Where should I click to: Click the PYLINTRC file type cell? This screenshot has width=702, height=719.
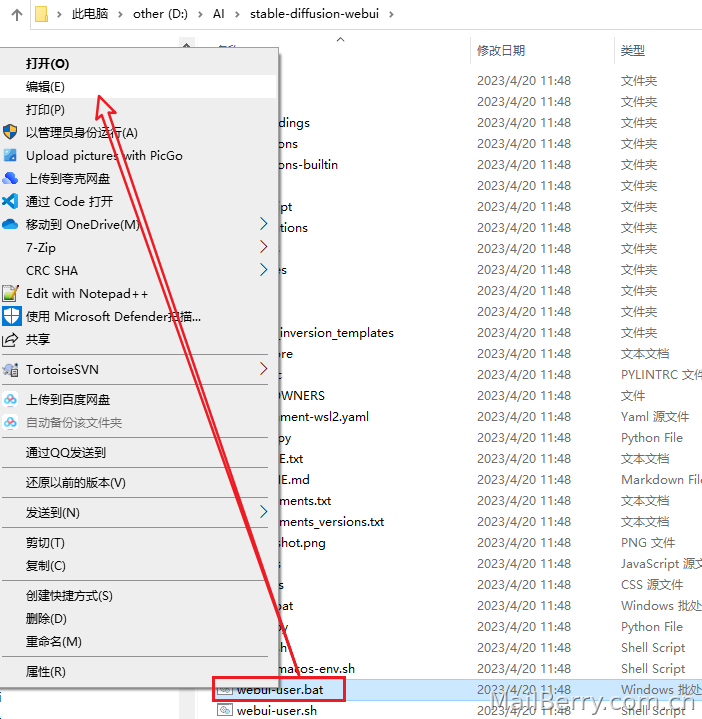[x=661, y=375]
